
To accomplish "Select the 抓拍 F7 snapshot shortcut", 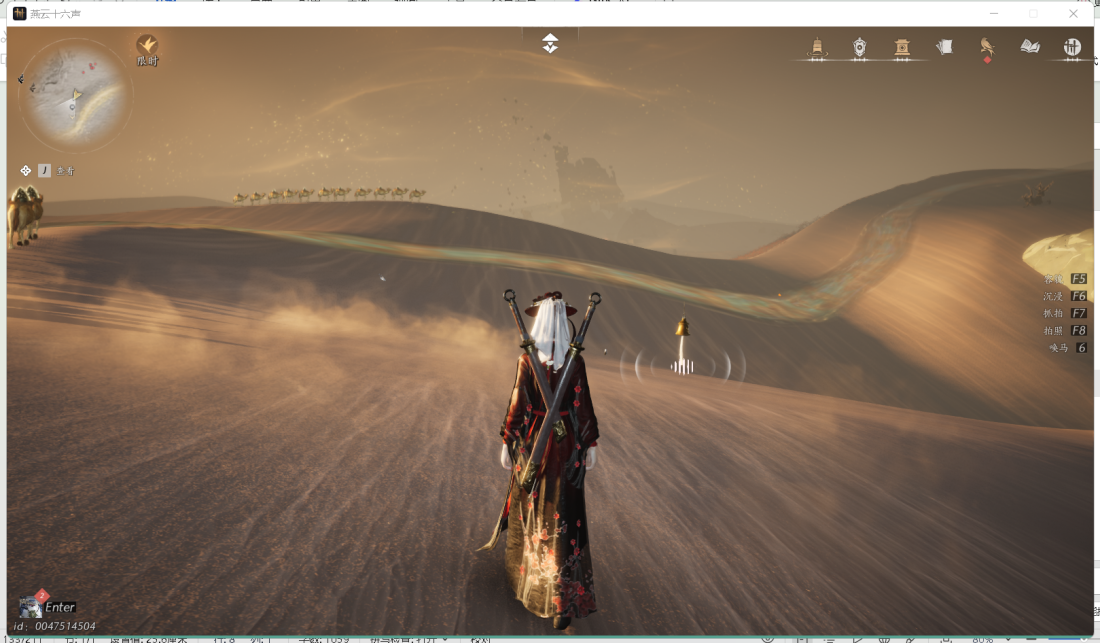I will point(1065,313).
